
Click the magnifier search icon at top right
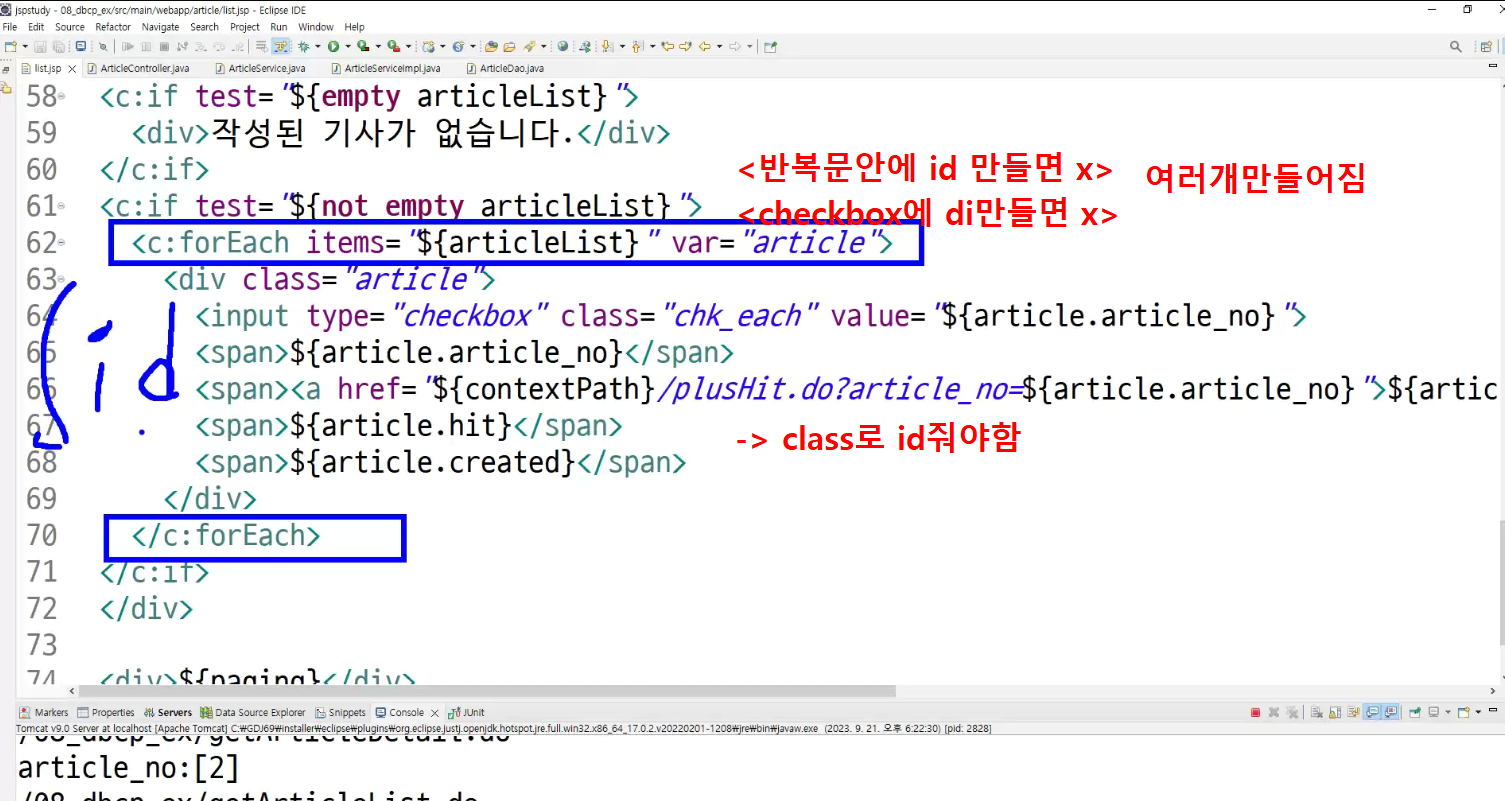coord(1456,46)
